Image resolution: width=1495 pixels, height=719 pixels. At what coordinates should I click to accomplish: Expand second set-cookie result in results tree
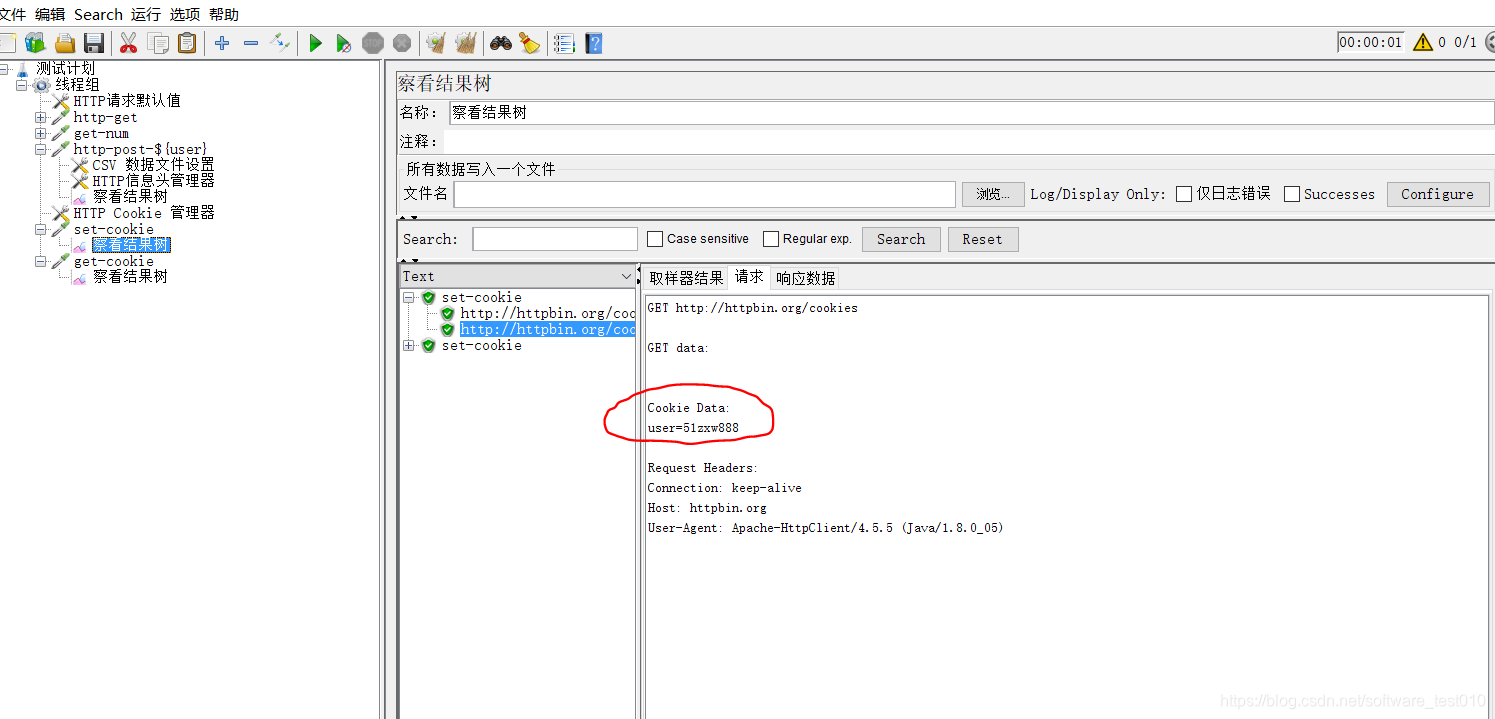coord(409,346)
